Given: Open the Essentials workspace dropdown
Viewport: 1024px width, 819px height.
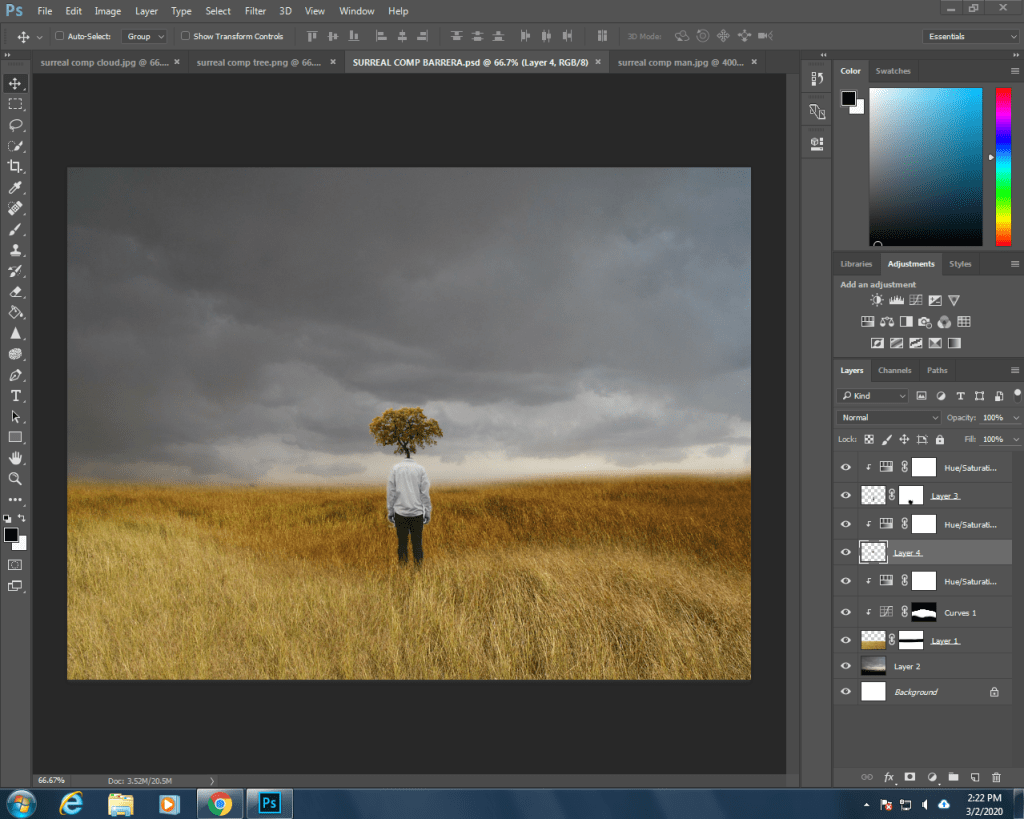Looking at the screenshot, I should pos(971,36).
